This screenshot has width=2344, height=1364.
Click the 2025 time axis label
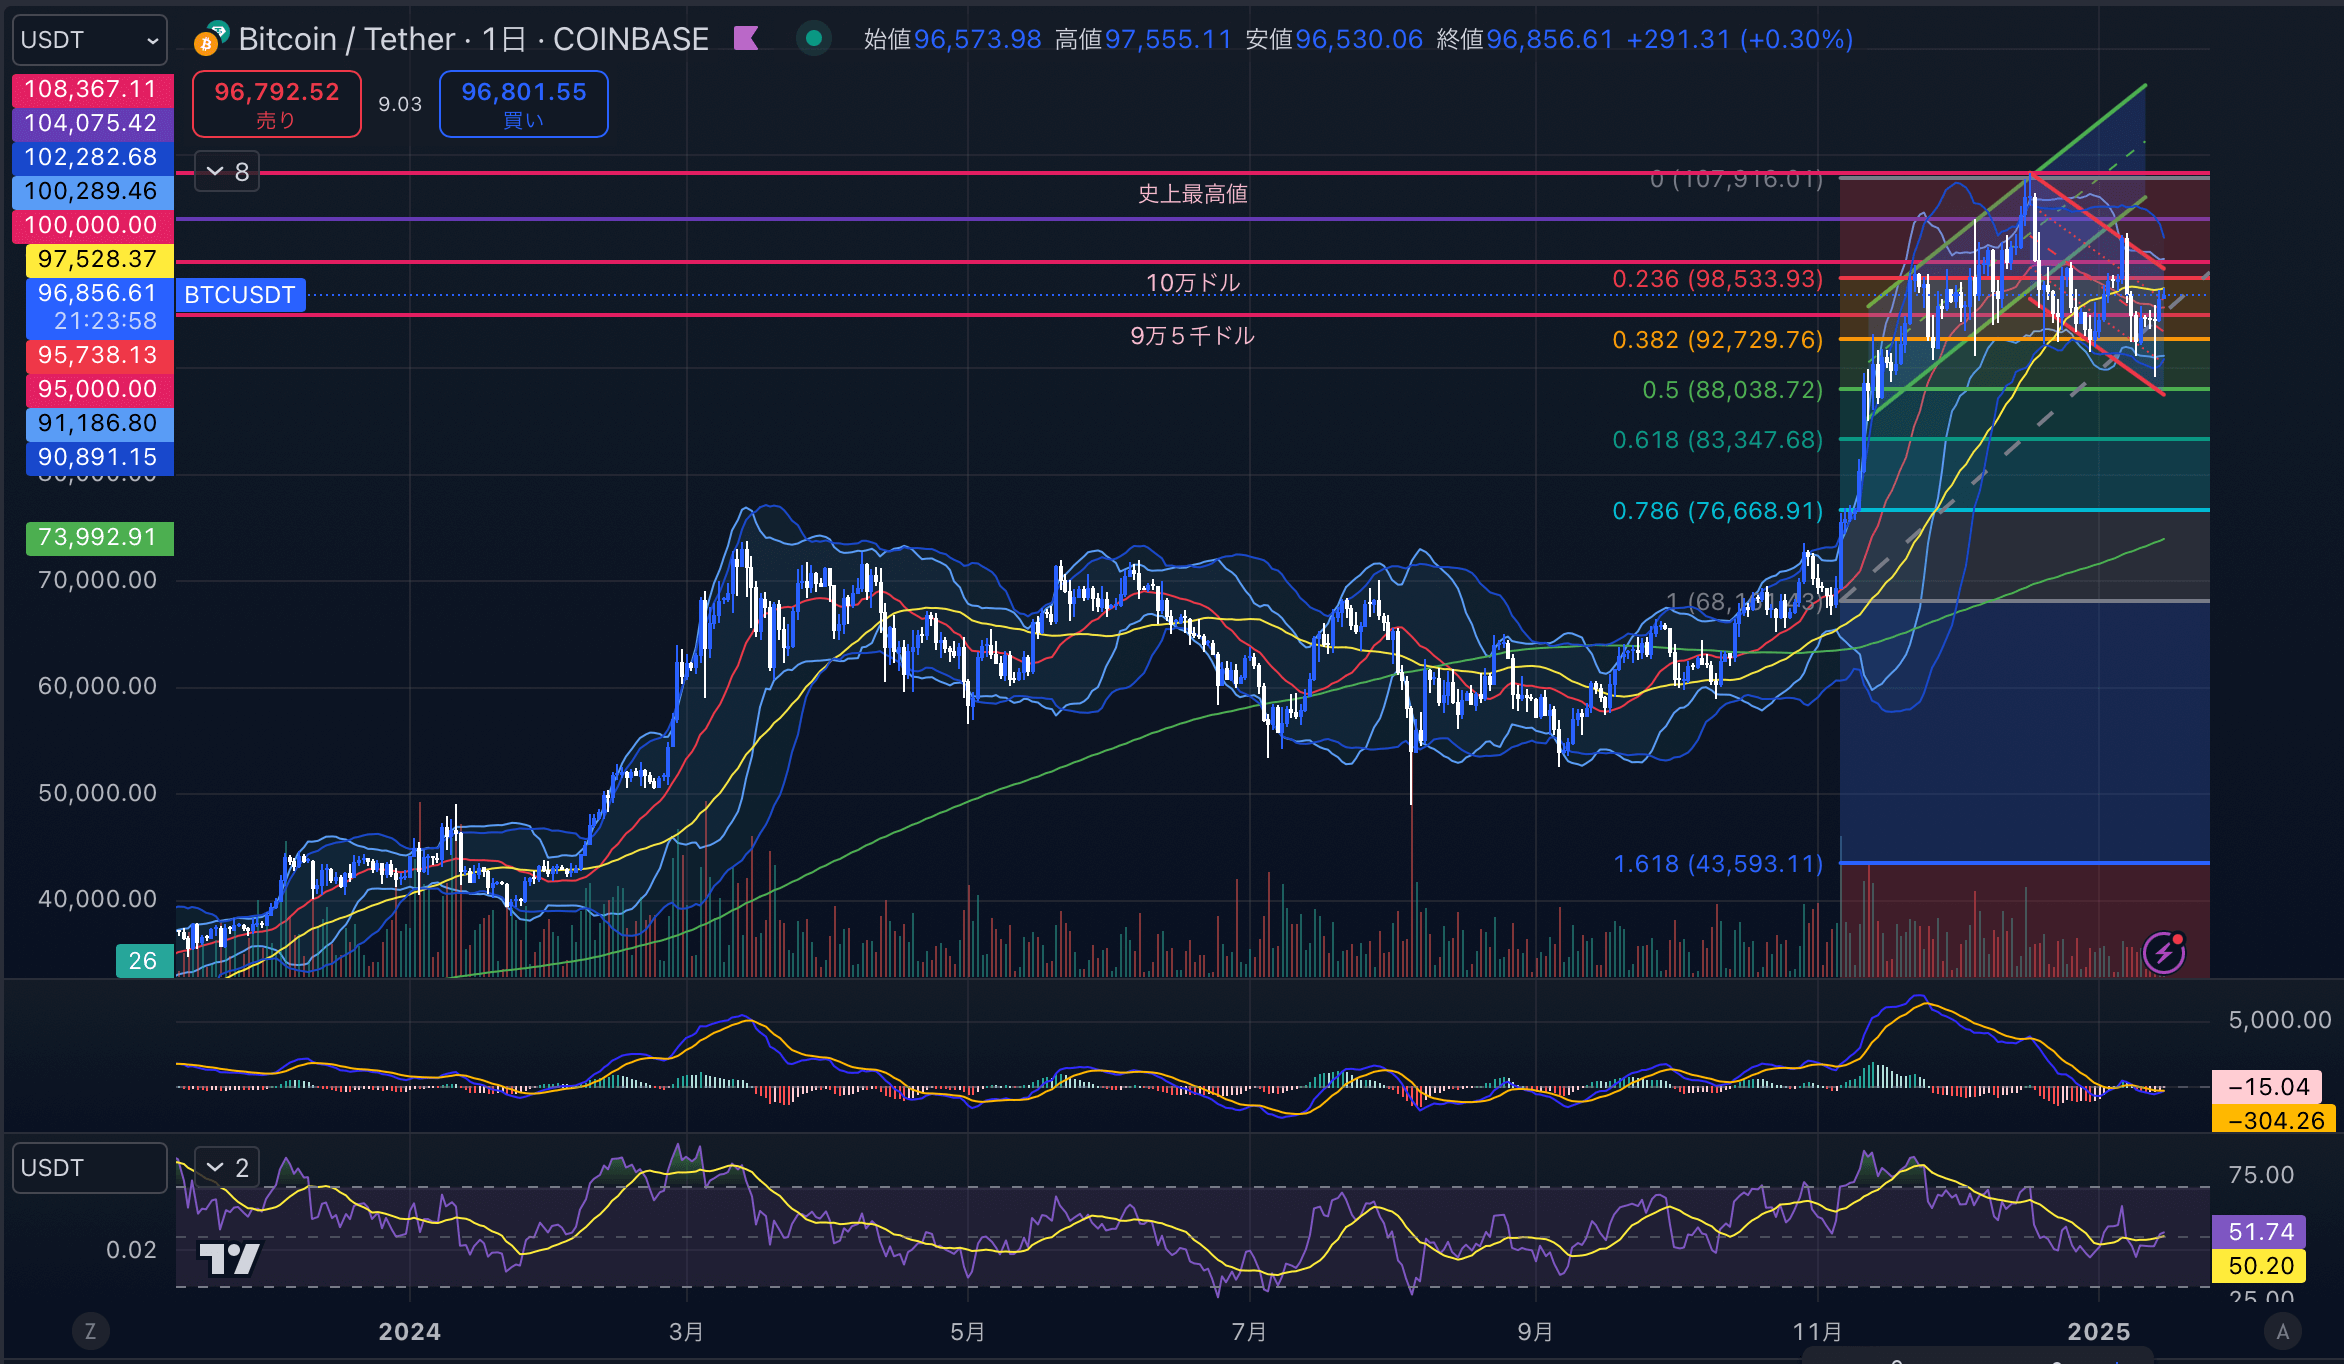click(2099, 1332)
